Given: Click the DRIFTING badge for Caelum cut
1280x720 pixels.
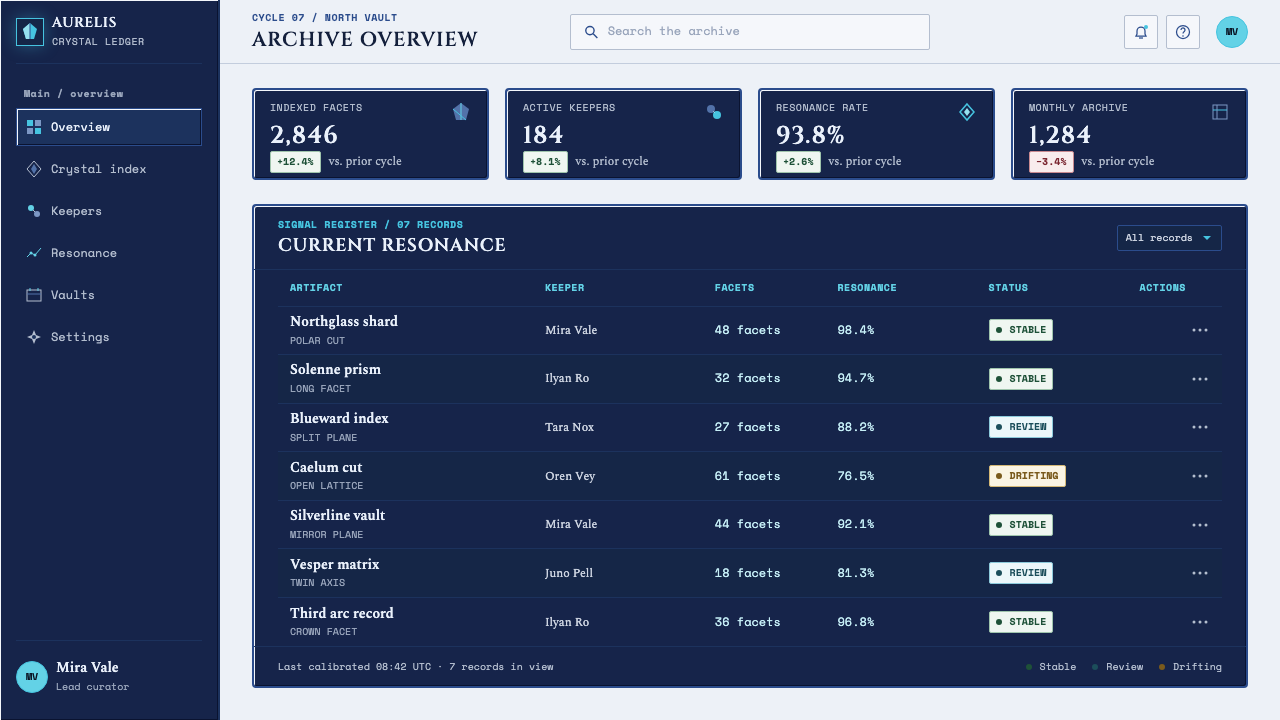Looking at the screenshot, I should (1027, 476).
